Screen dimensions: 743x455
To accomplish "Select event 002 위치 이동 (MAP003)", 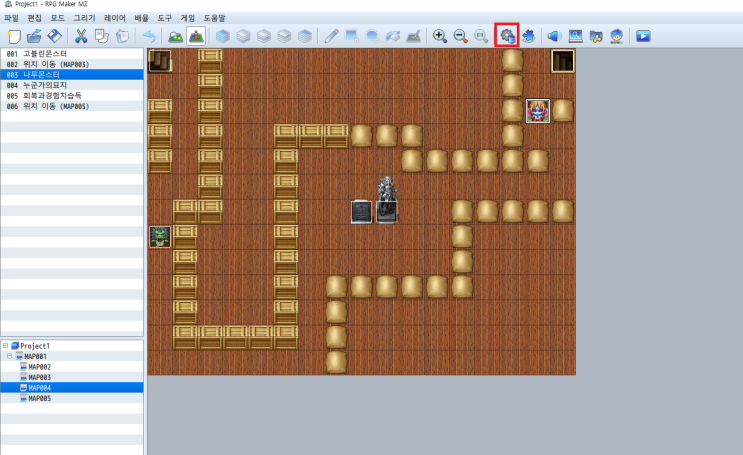I will (x=72, y=64).
